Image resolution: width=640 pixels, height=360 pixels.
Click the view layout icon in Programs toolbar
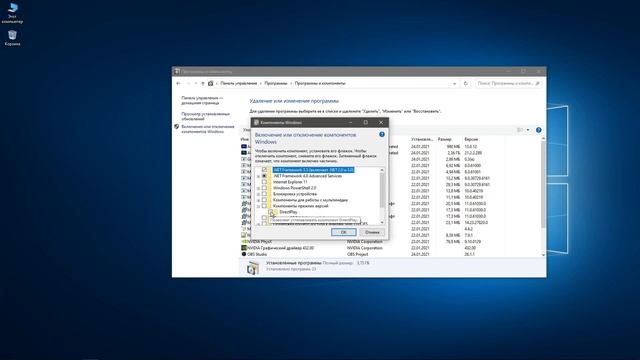point(520,130)
